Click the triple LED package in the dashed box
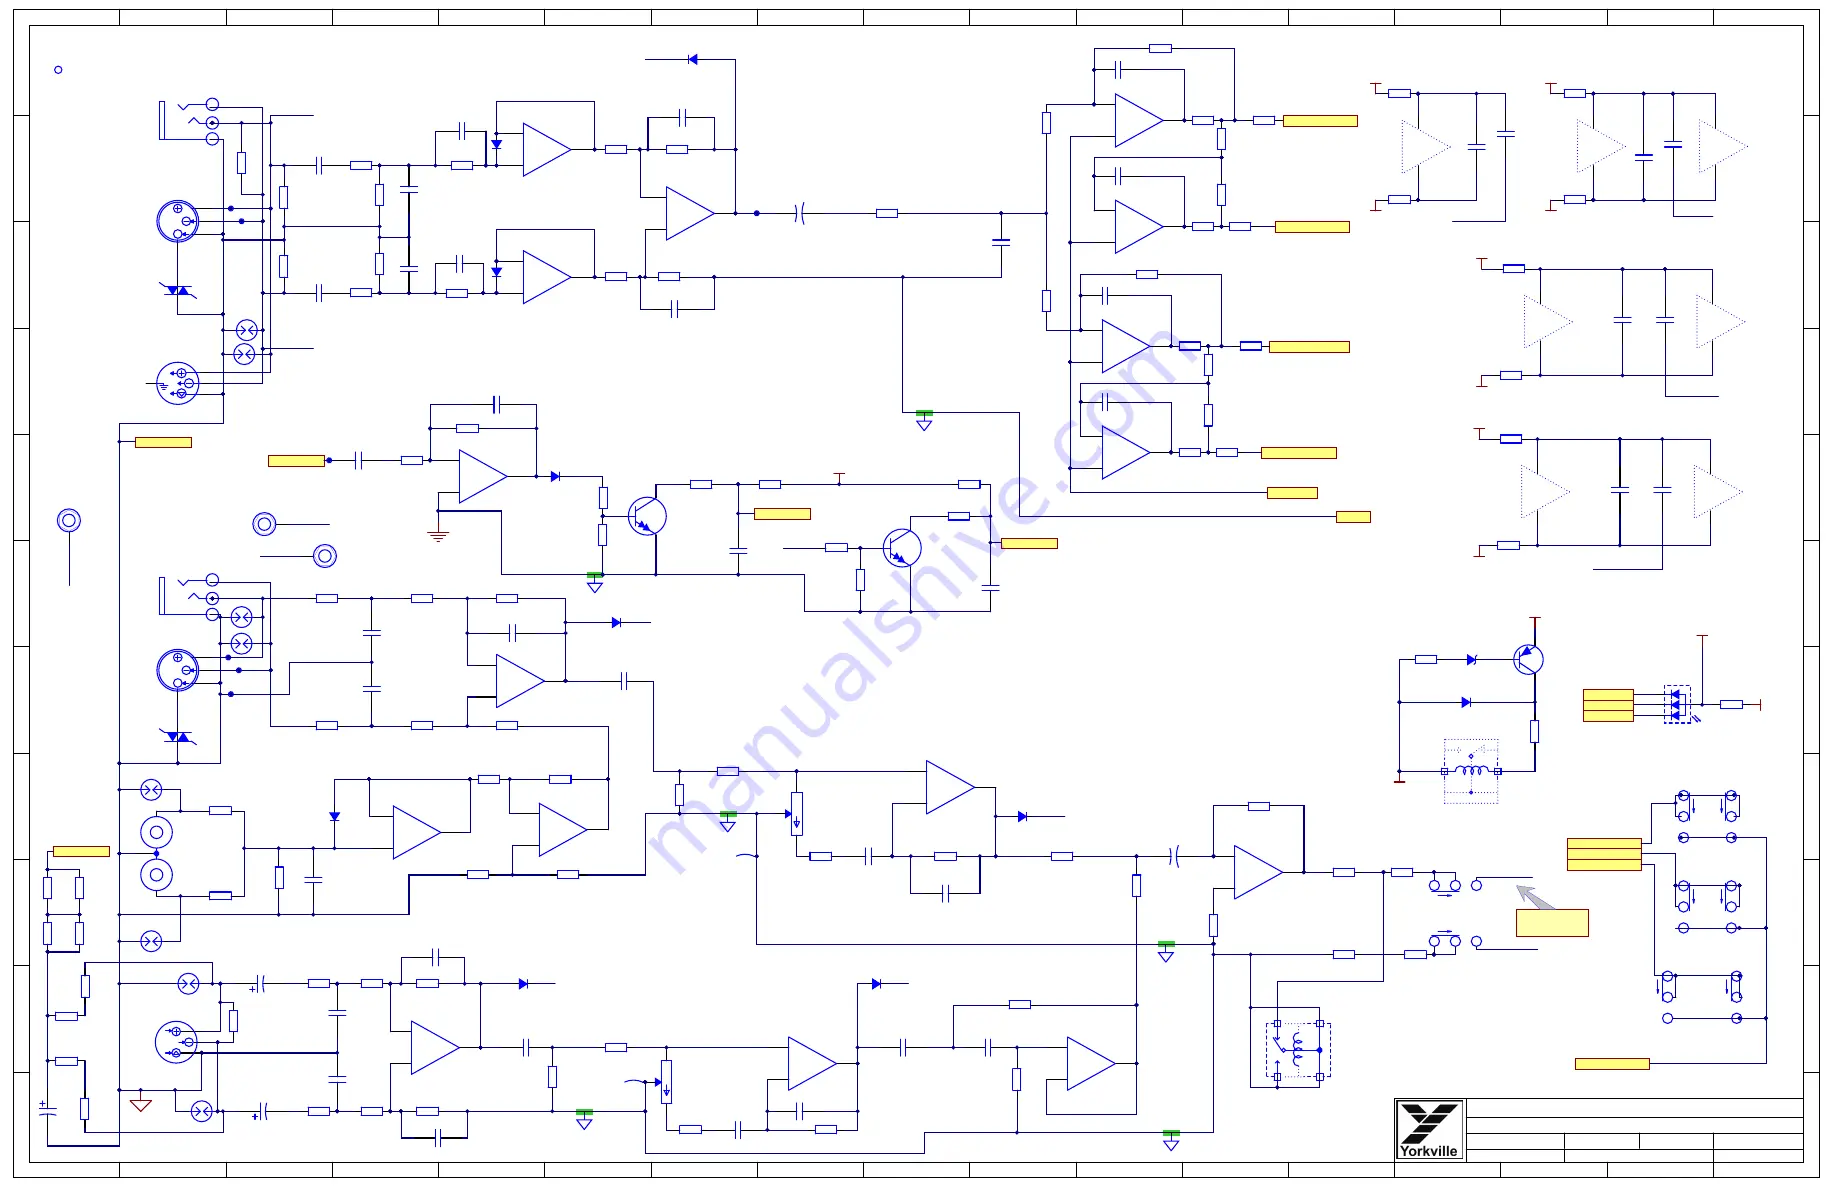Image resolution: width=1835 pixels, height=1188 pixels. (1677, 704)
